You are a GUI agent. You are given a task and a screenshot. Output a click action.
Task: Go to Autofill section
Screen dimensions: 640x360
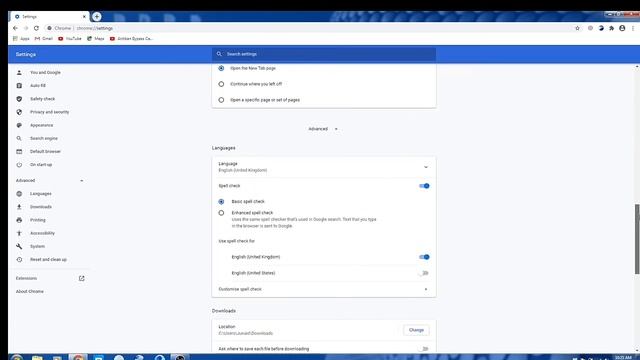(x=38, y=86)
